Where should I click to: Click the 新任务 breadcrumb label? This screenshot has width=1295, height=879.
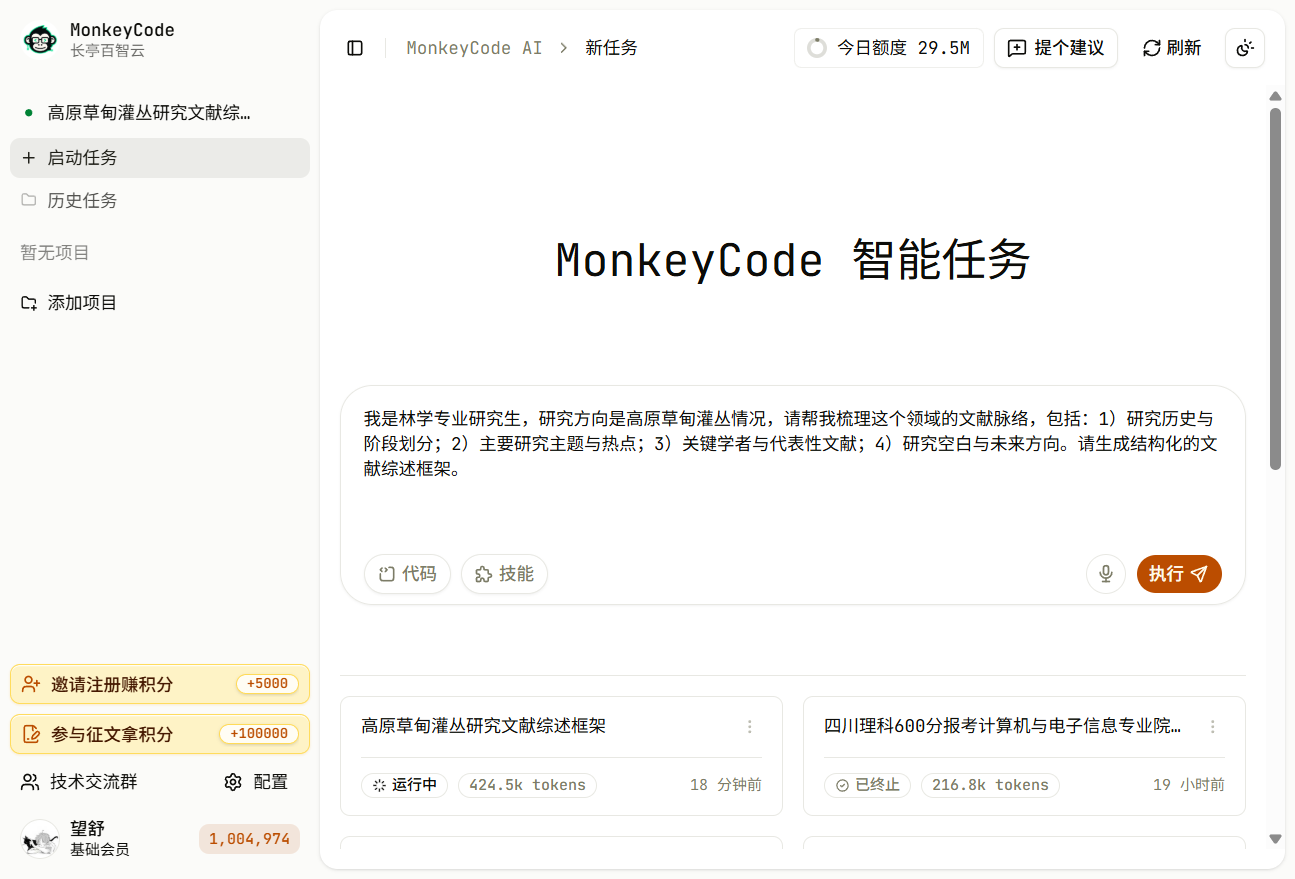[x=612, y=48]
